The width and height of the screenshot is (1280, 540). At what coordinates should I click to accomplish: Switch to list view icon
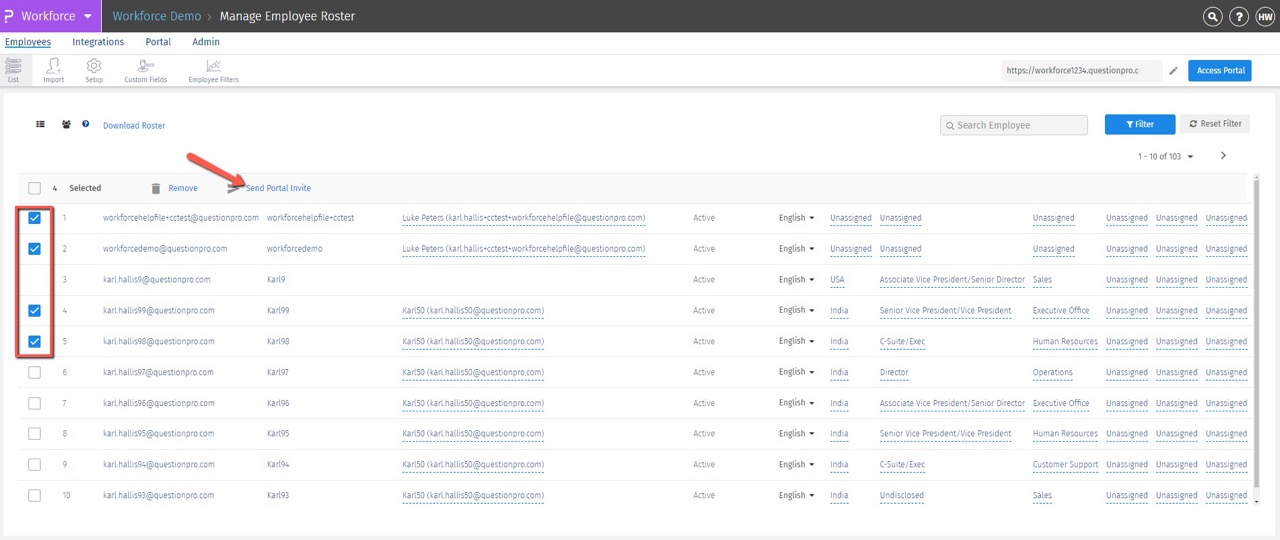click(41, 125)
